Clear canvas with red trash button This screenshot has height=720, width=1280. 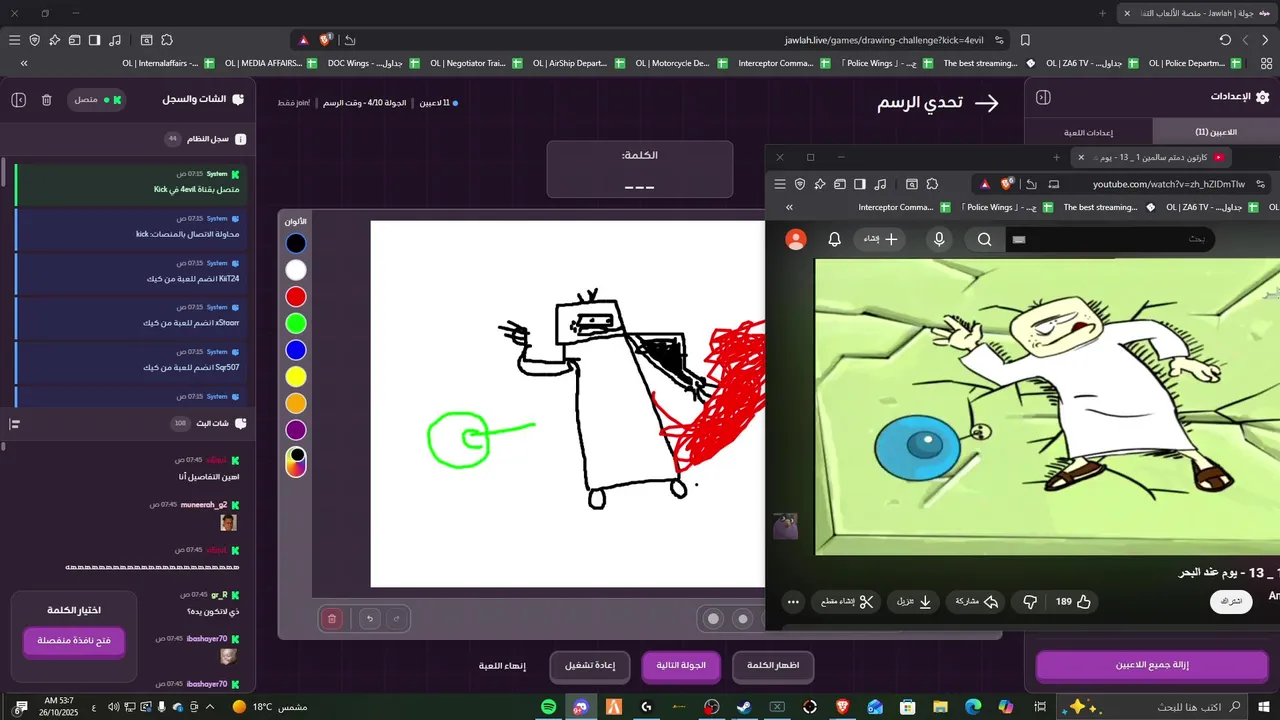332,619
